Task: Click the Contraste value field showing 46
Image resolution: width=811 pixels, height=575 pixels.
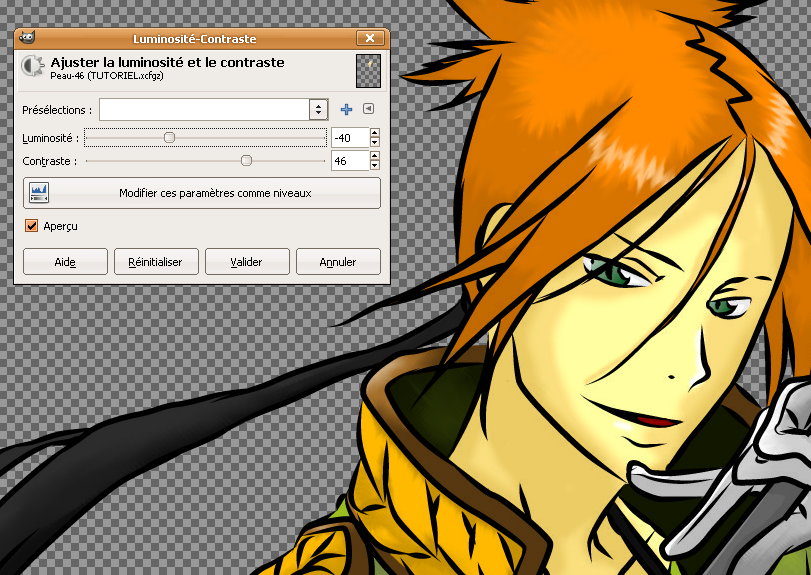Action: 350,160
